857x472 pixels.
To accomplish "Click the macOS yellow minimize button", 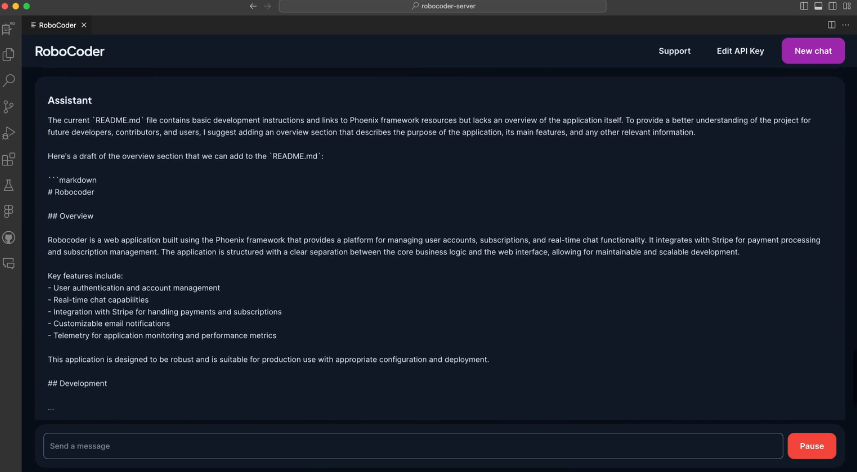I will point(16,6).
